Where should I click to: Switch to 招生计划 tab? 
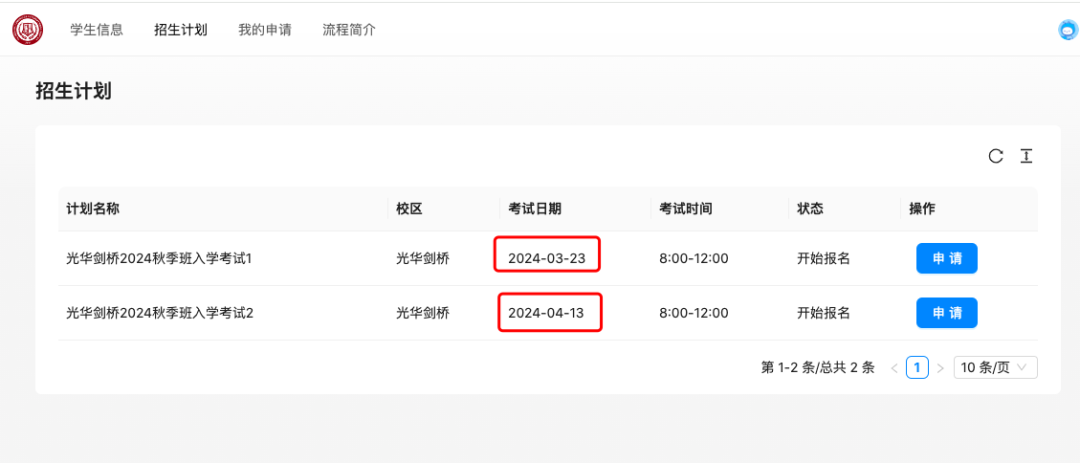click(x=180, y=30)
